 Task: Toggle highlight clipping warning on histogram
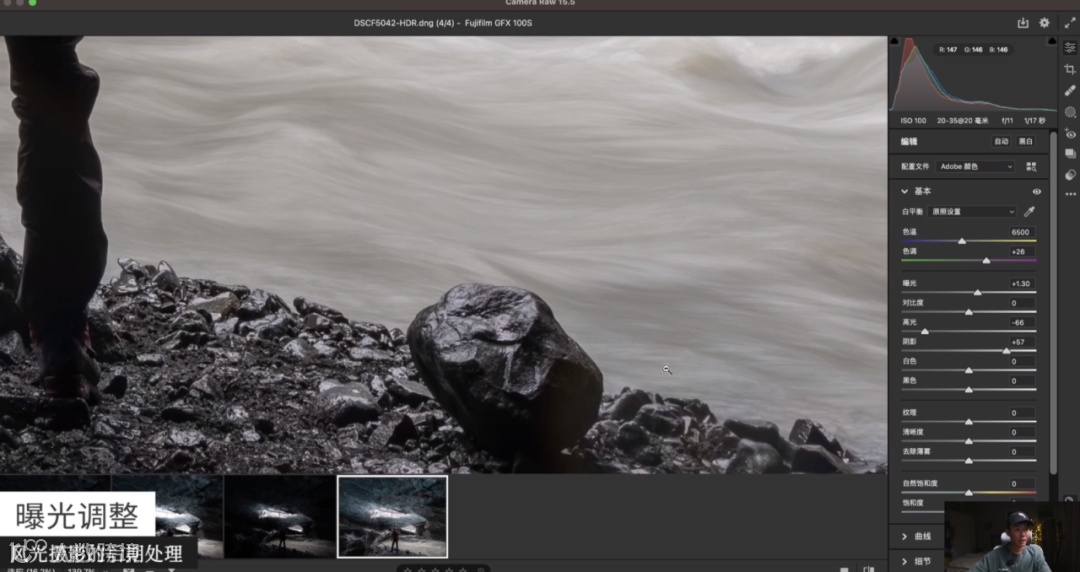pyautogui.click(x=1051, y=42)
